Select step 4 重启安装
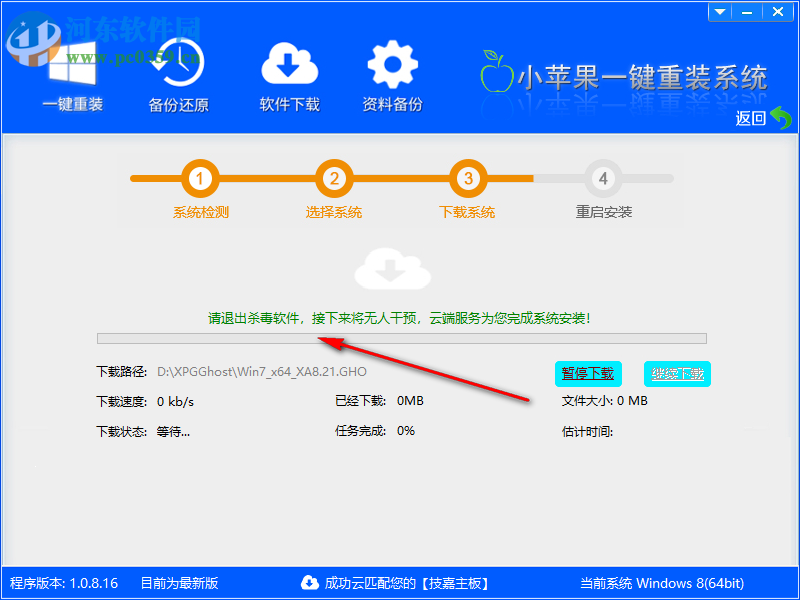The width and height of the screenshot is (800, 600). click(604, 190)
